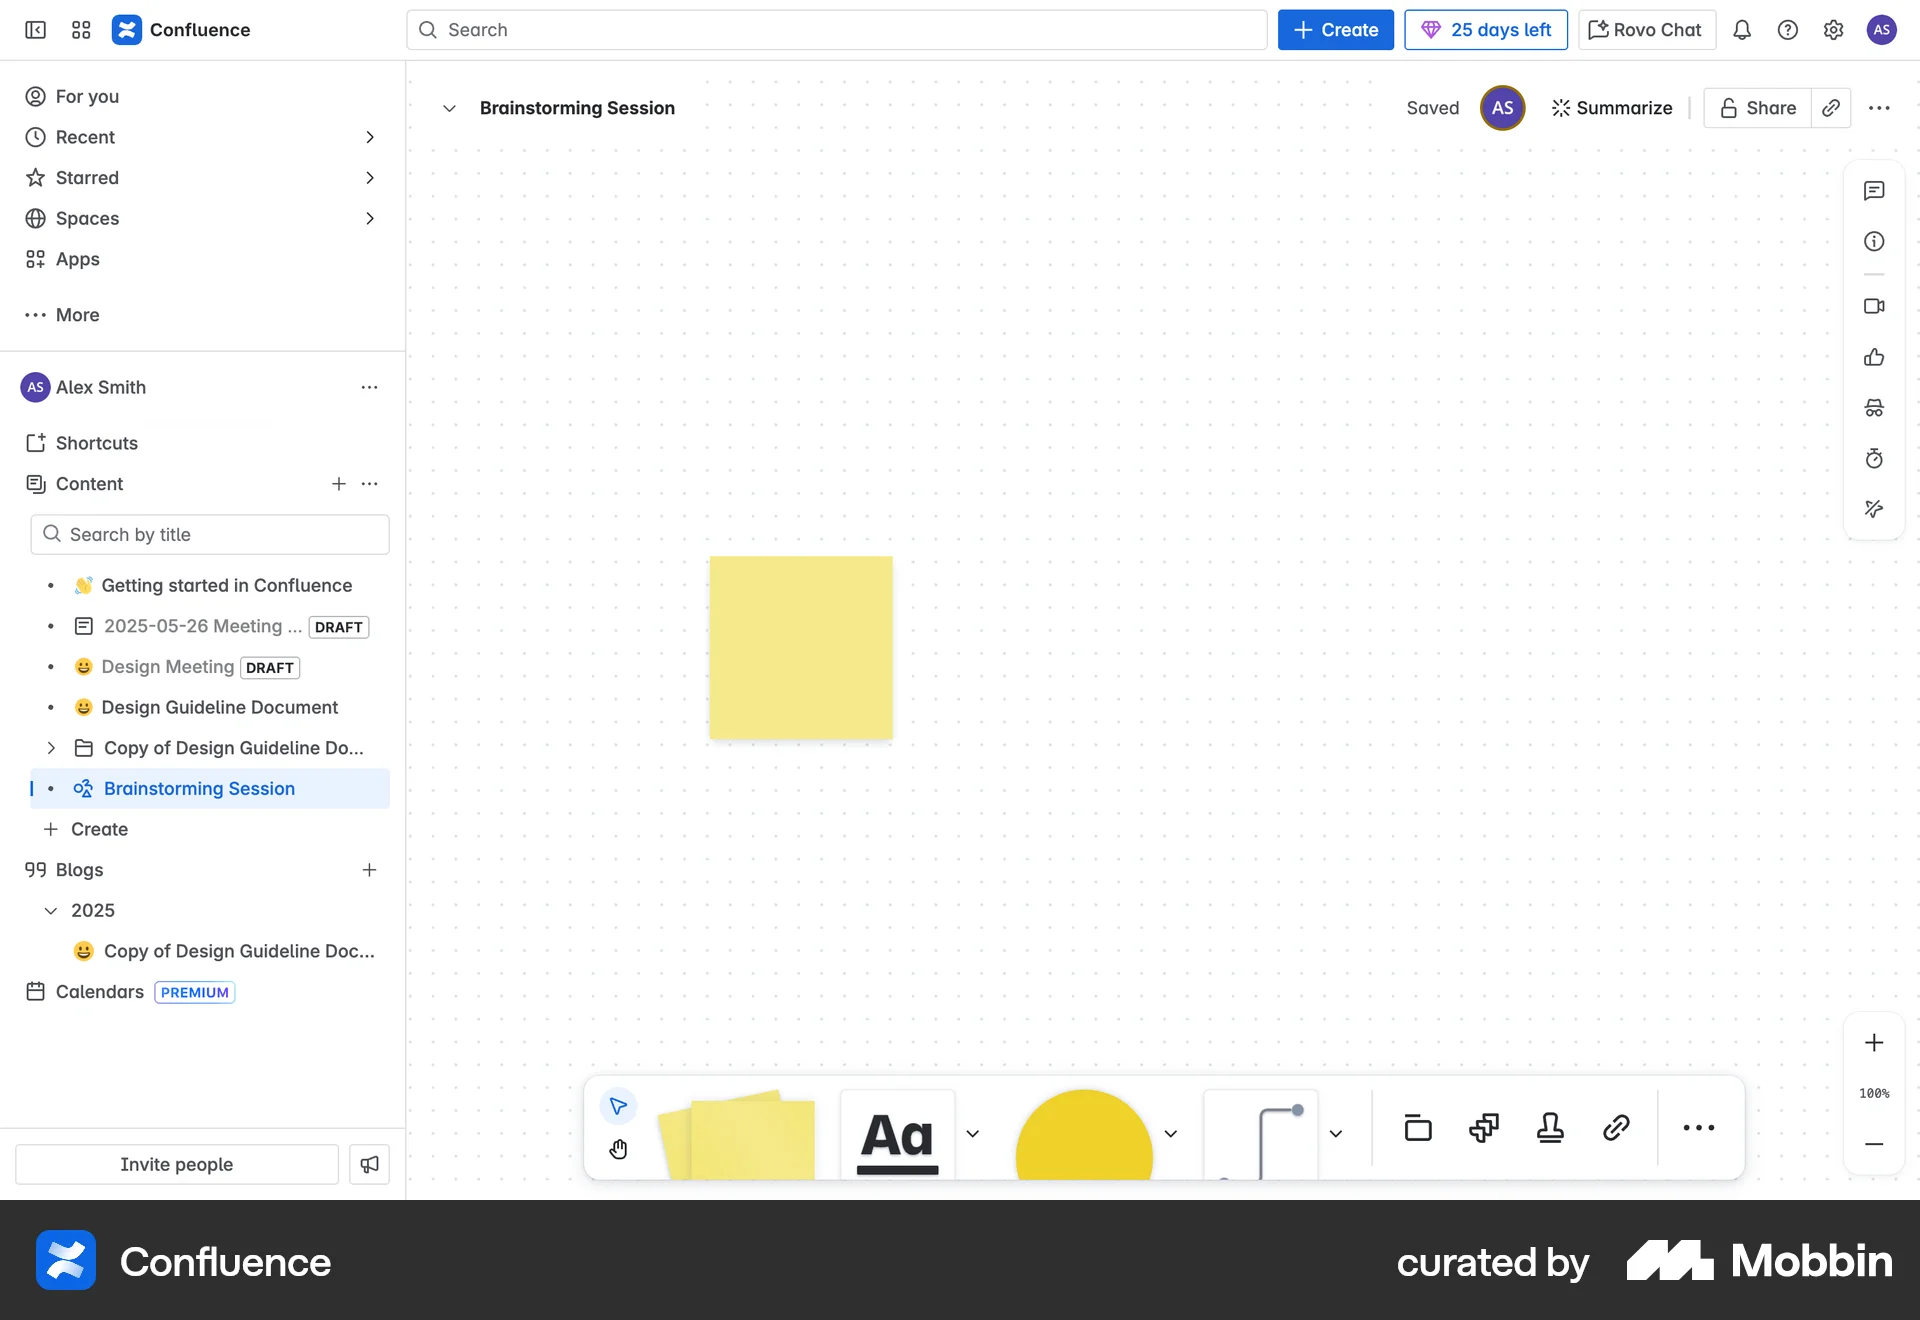This screenshot has width=1920, height=1320.
Task: Click the Summarize button
Action: [1611, 107]
